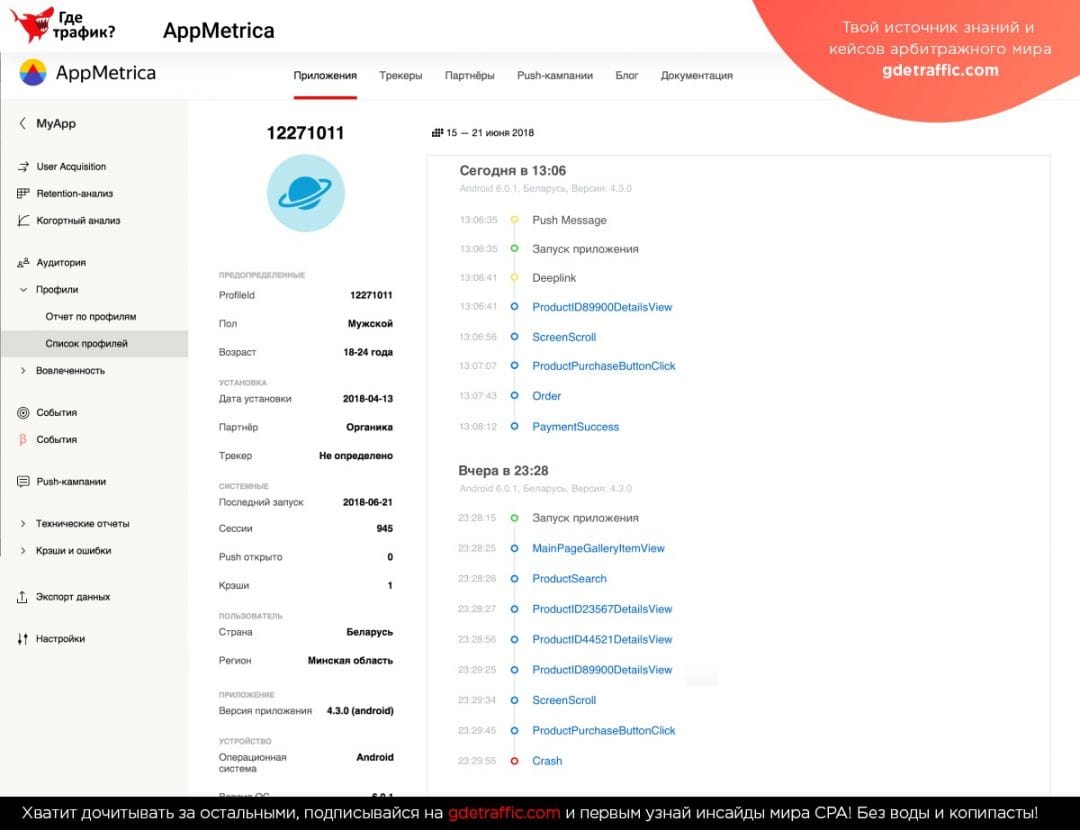Click the Push-кампании message icon

(23, 482)
